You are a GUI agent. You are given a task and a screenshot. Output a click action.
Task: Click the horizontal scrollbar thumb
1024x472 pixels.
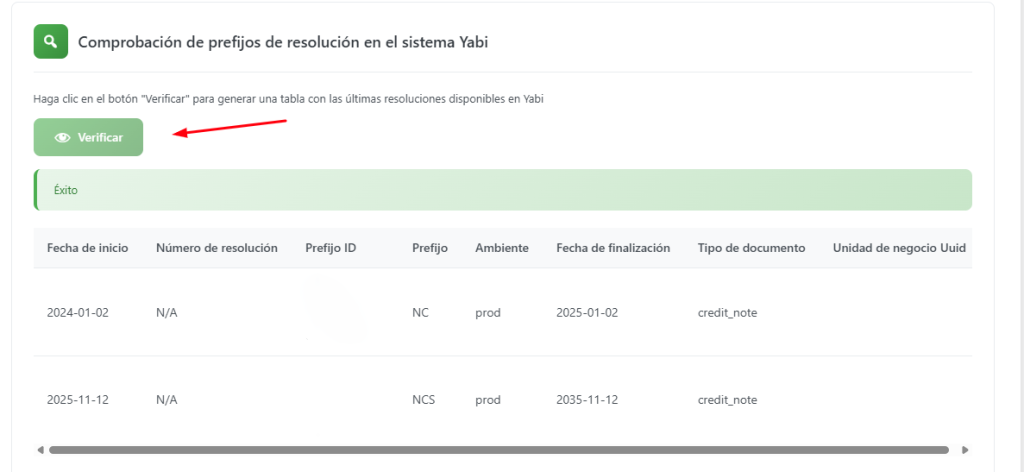[498, 450]
